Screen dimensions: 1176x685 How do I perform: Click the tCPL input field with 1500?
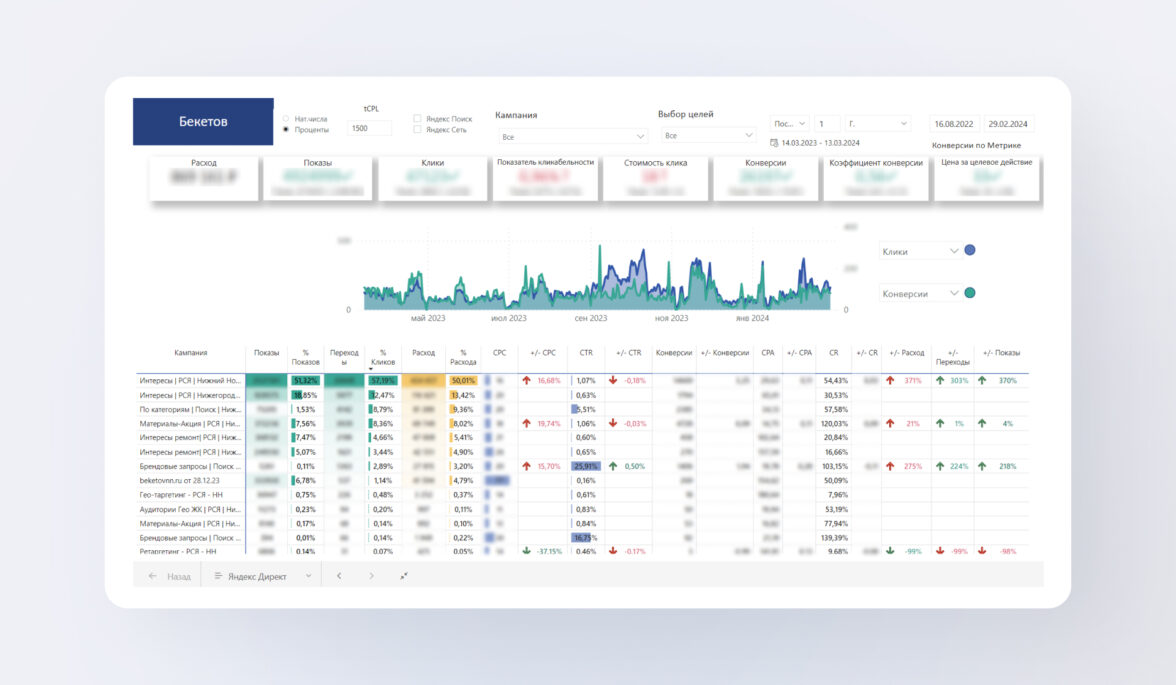pos(369,128)
